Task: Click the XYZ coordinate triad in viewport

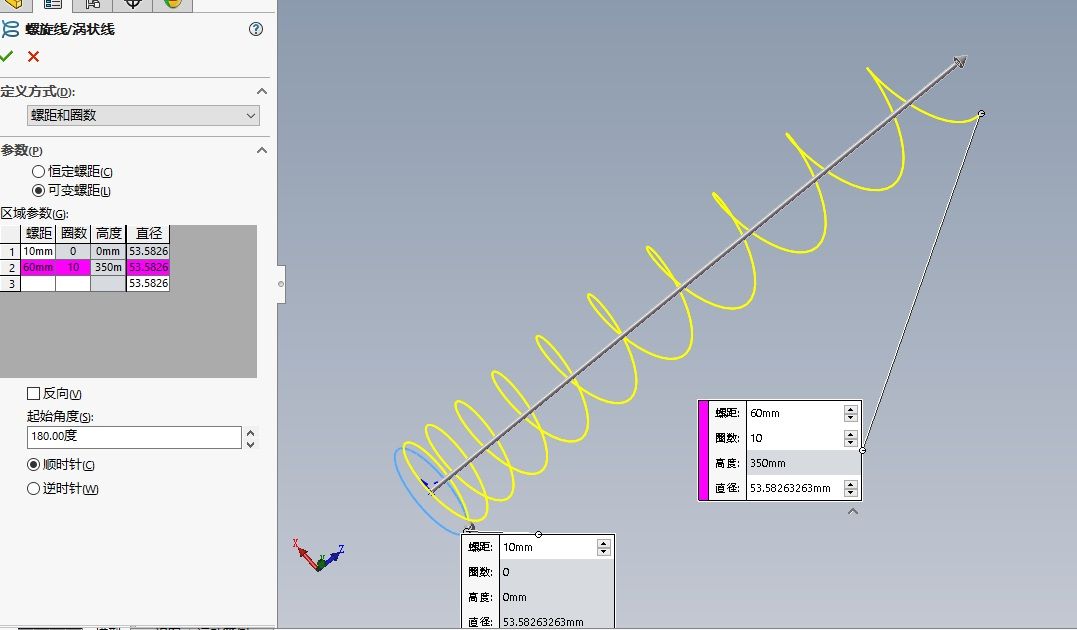Action: point(320,555)
